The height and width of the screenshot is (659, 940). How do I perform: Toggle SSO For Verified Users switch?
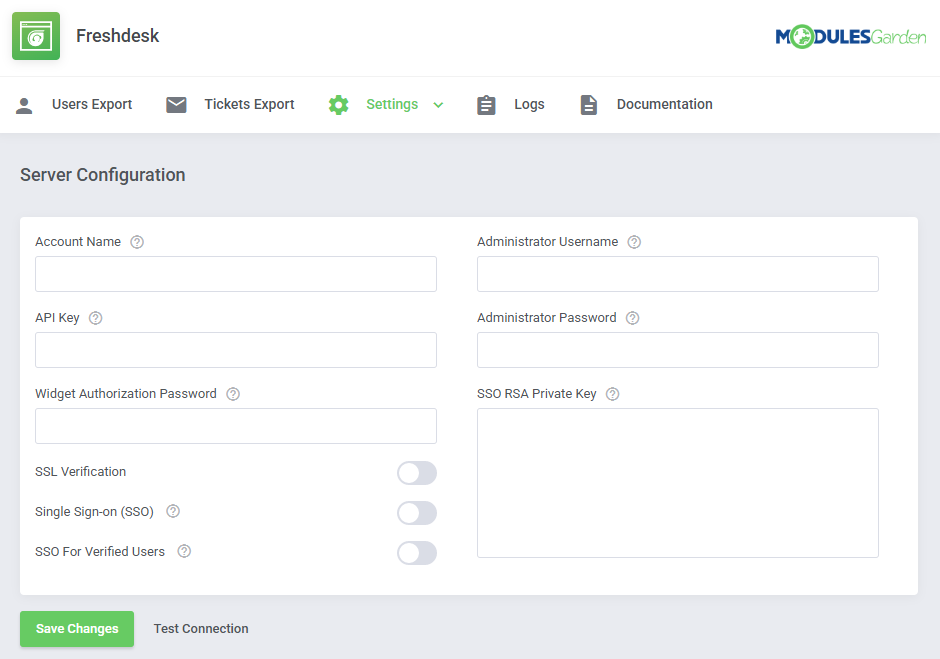coord(417,553)
